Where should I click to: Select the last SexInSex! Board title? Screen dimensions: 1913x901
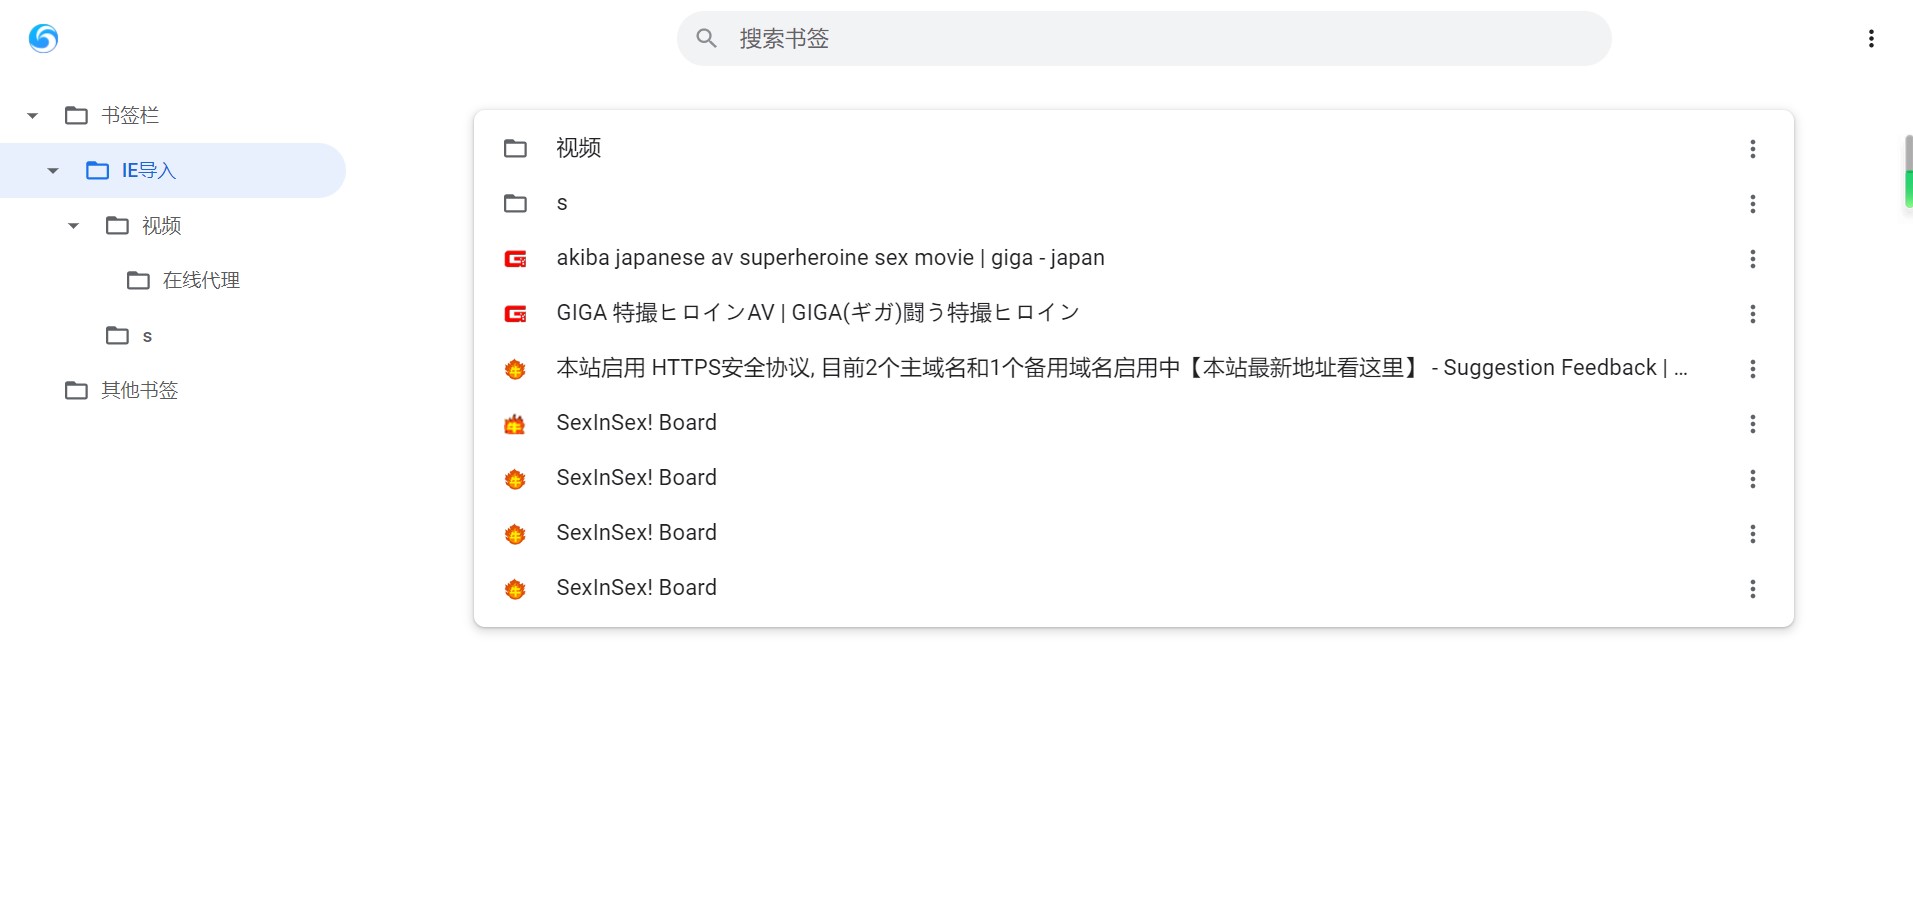(636, 588)
